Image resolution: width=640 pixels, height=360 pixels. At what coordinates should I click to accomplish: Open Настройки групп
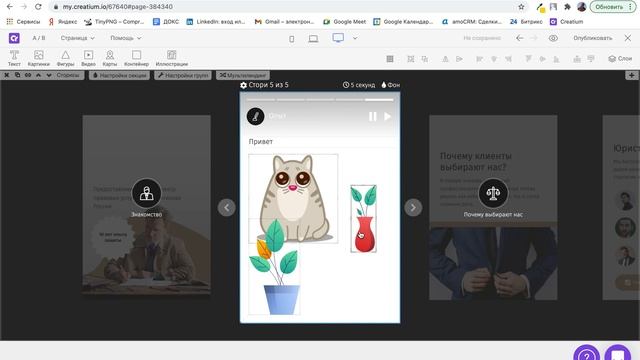[x=183, y=75]
